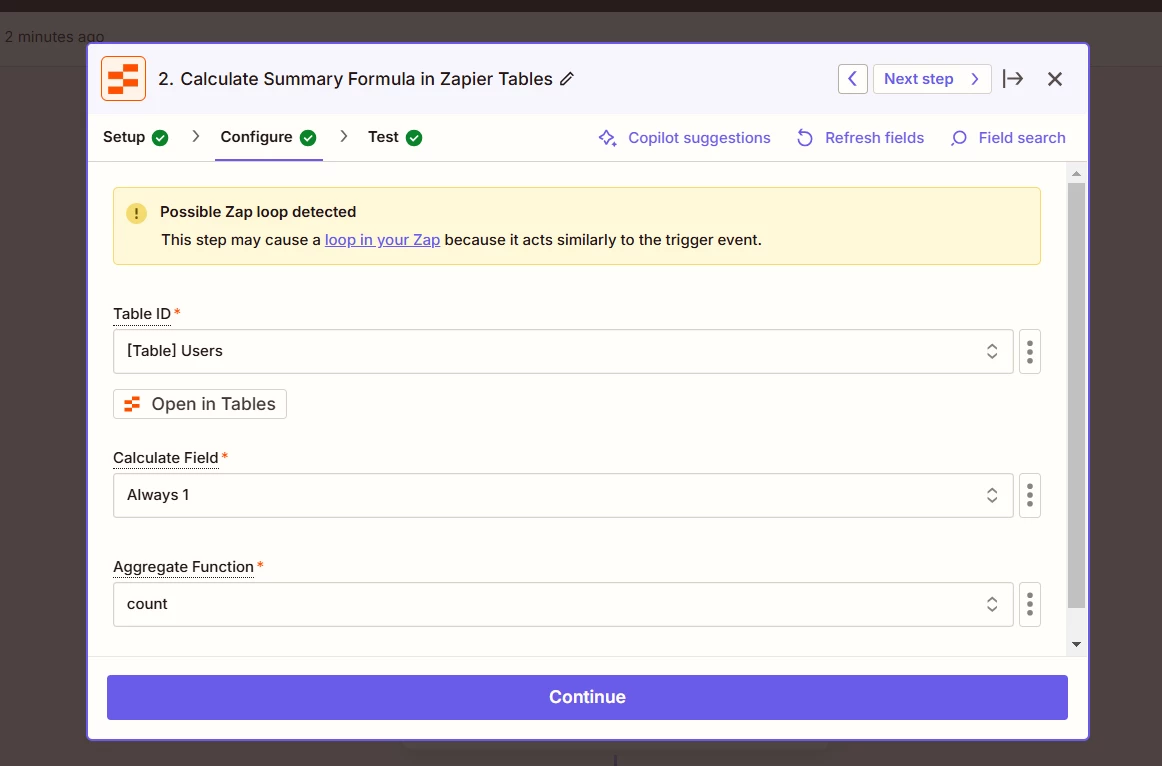This screenshot has height=766, width=1162.
Task: Click the Aggregate Function label
Action: click(x=183, y=567)
